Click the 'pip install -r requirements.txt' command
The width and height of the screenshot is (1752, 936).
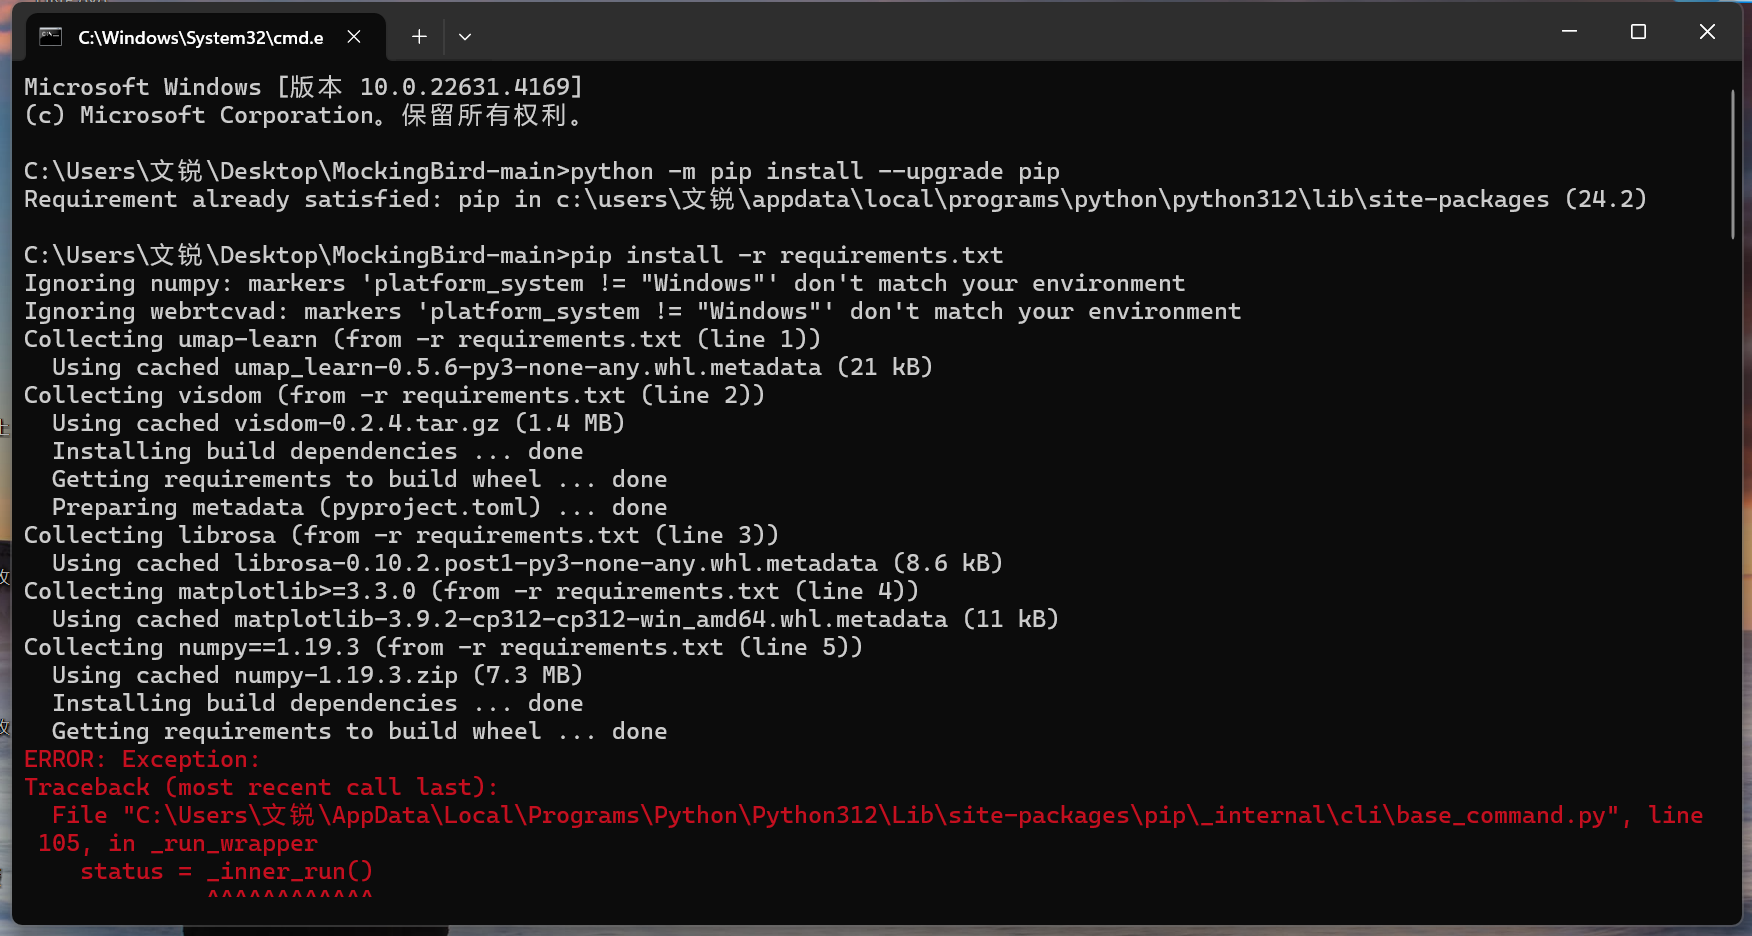click(786, 256)
